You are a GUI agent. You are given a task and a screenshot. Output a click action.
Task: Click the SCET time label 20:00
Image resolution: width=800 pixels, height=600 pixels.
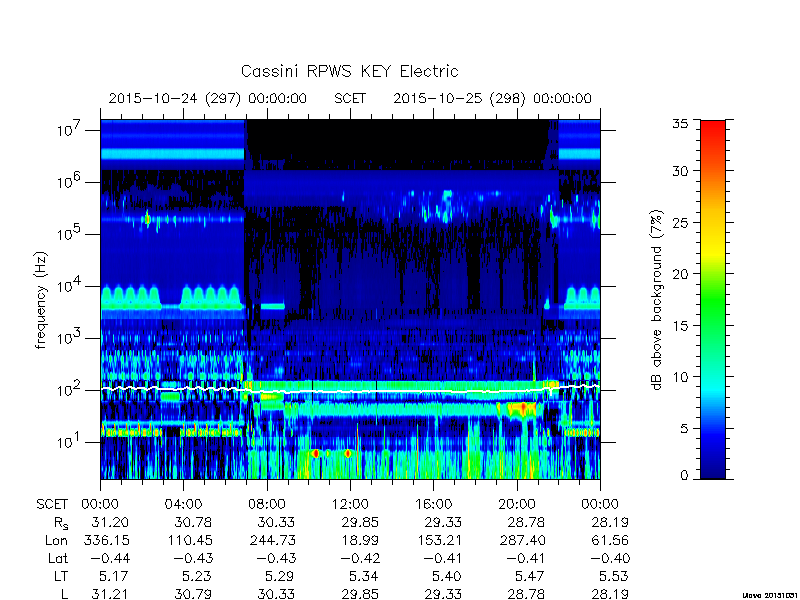[x=517, y=505]
